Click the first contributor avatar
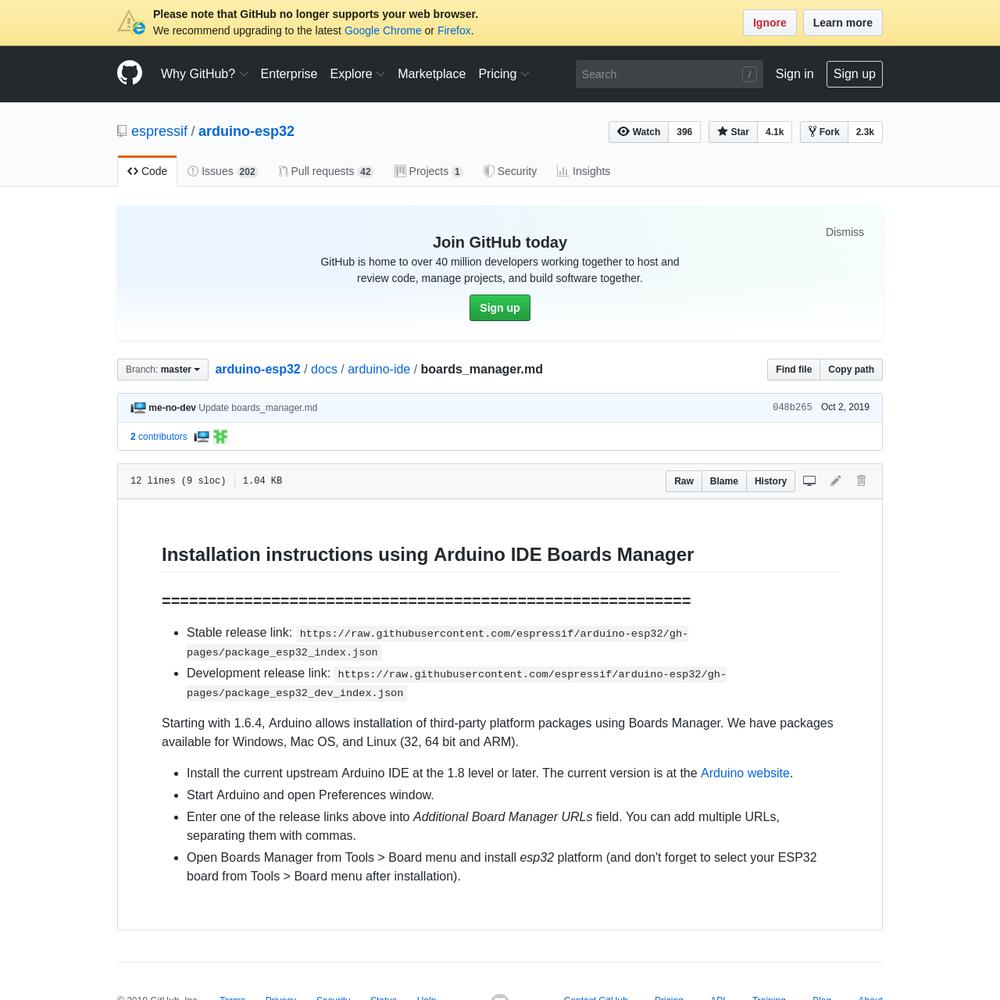The height and width of the screenshot is (1000, 1000). (202, 437)
